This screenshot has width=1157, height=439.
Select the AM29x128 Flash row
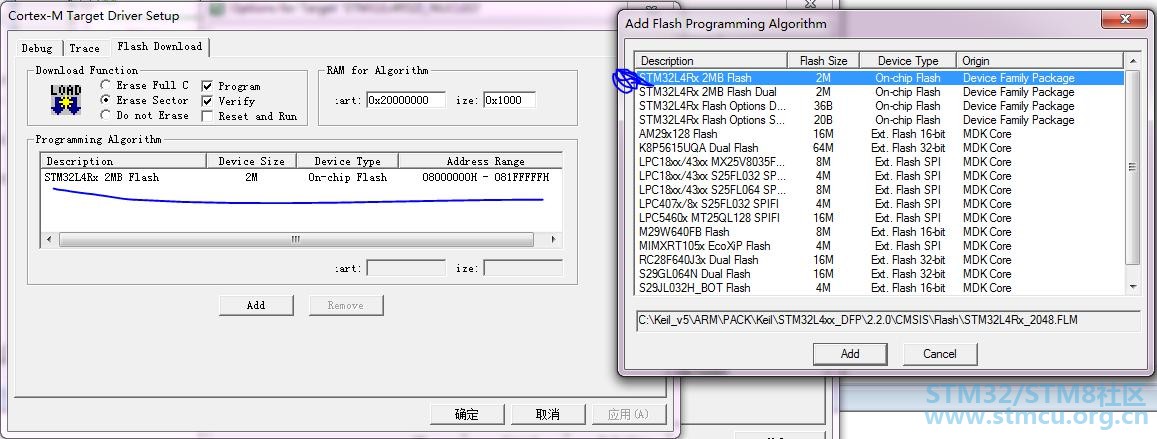880,134
